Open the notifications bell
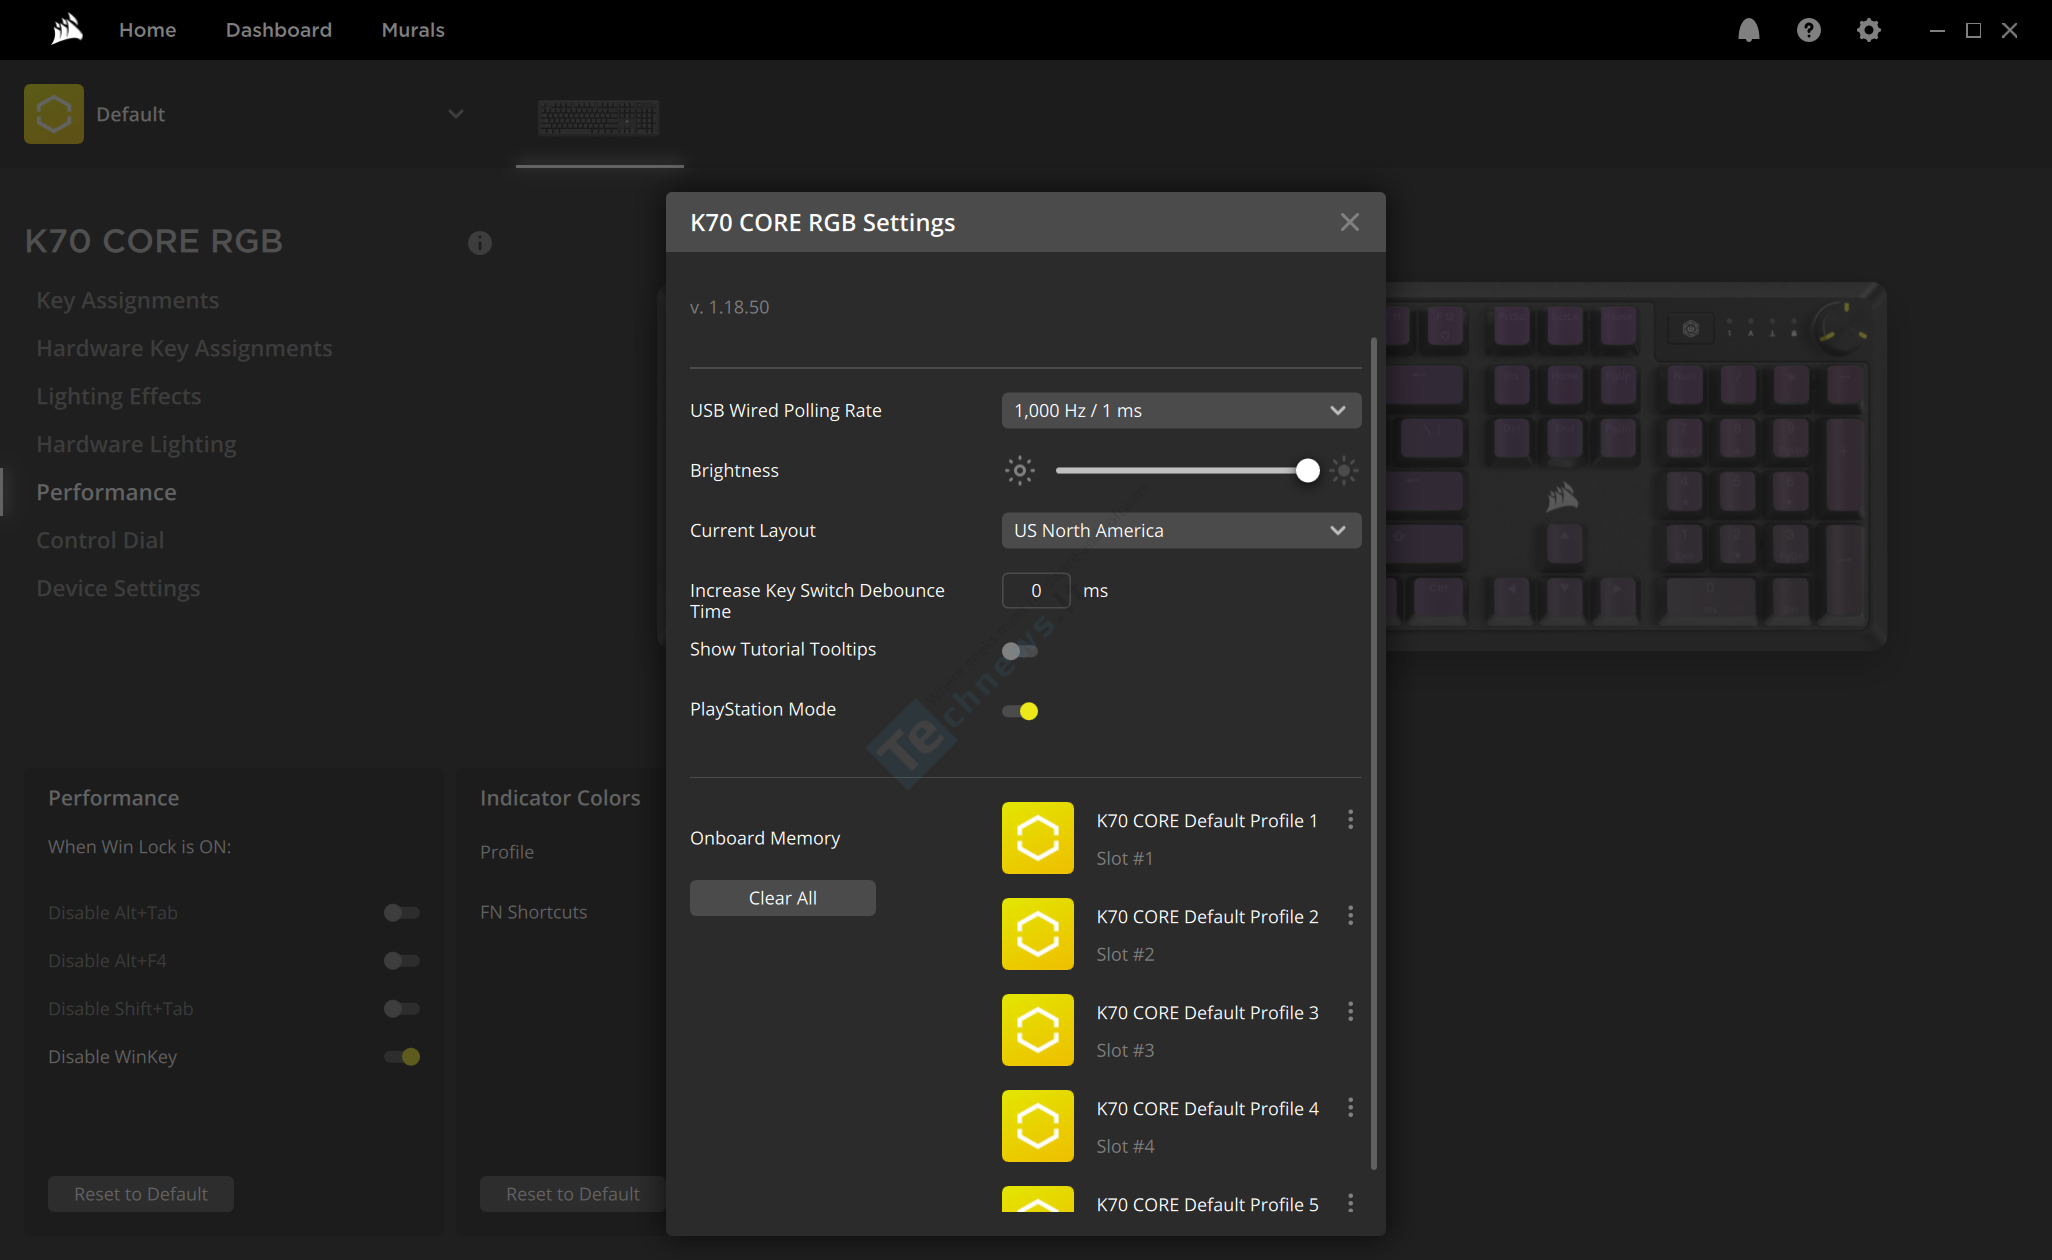 (x=1748, y=30)
